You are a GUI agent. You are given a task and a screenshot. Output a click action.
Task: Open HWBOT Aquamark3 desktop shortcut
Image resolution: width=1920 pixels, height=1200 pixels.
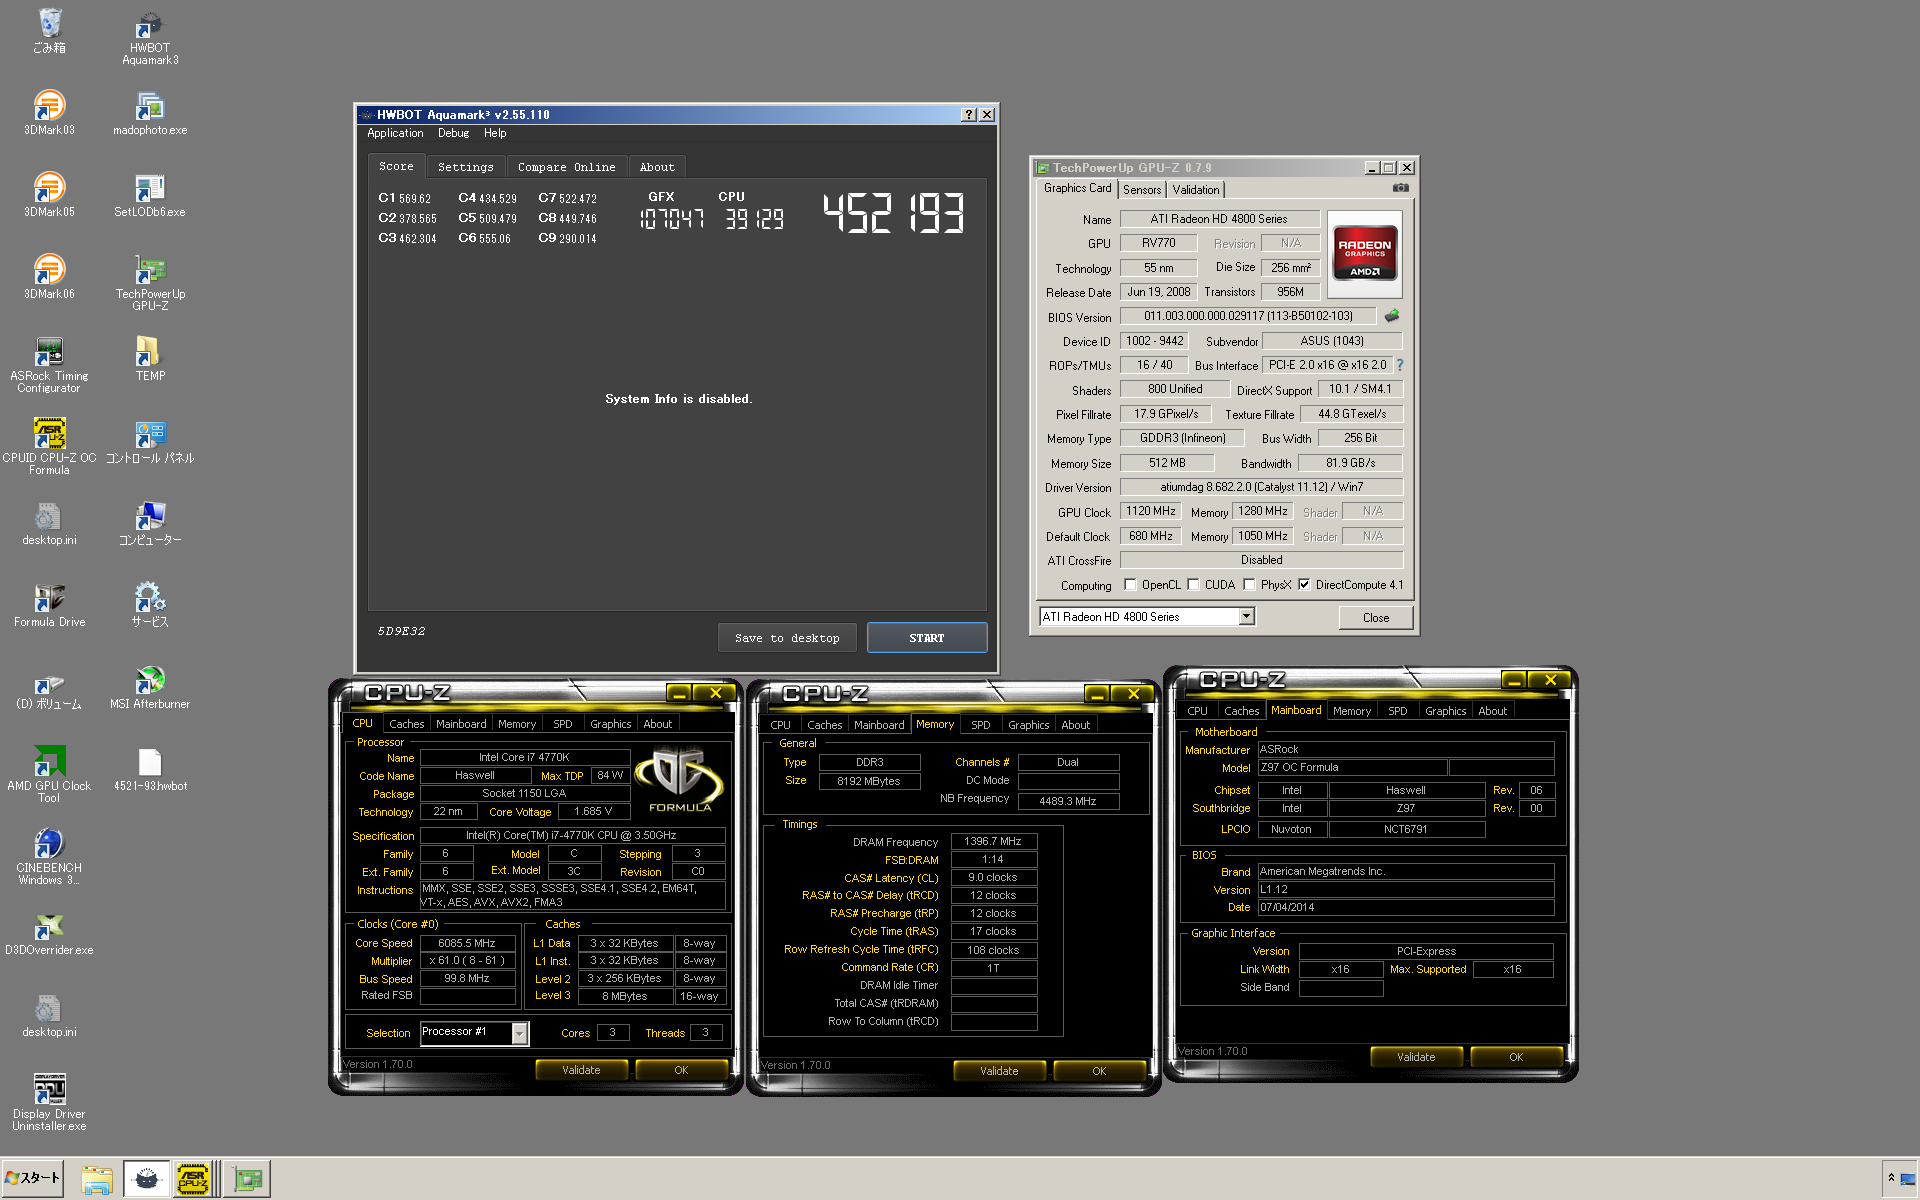point(149,38)
